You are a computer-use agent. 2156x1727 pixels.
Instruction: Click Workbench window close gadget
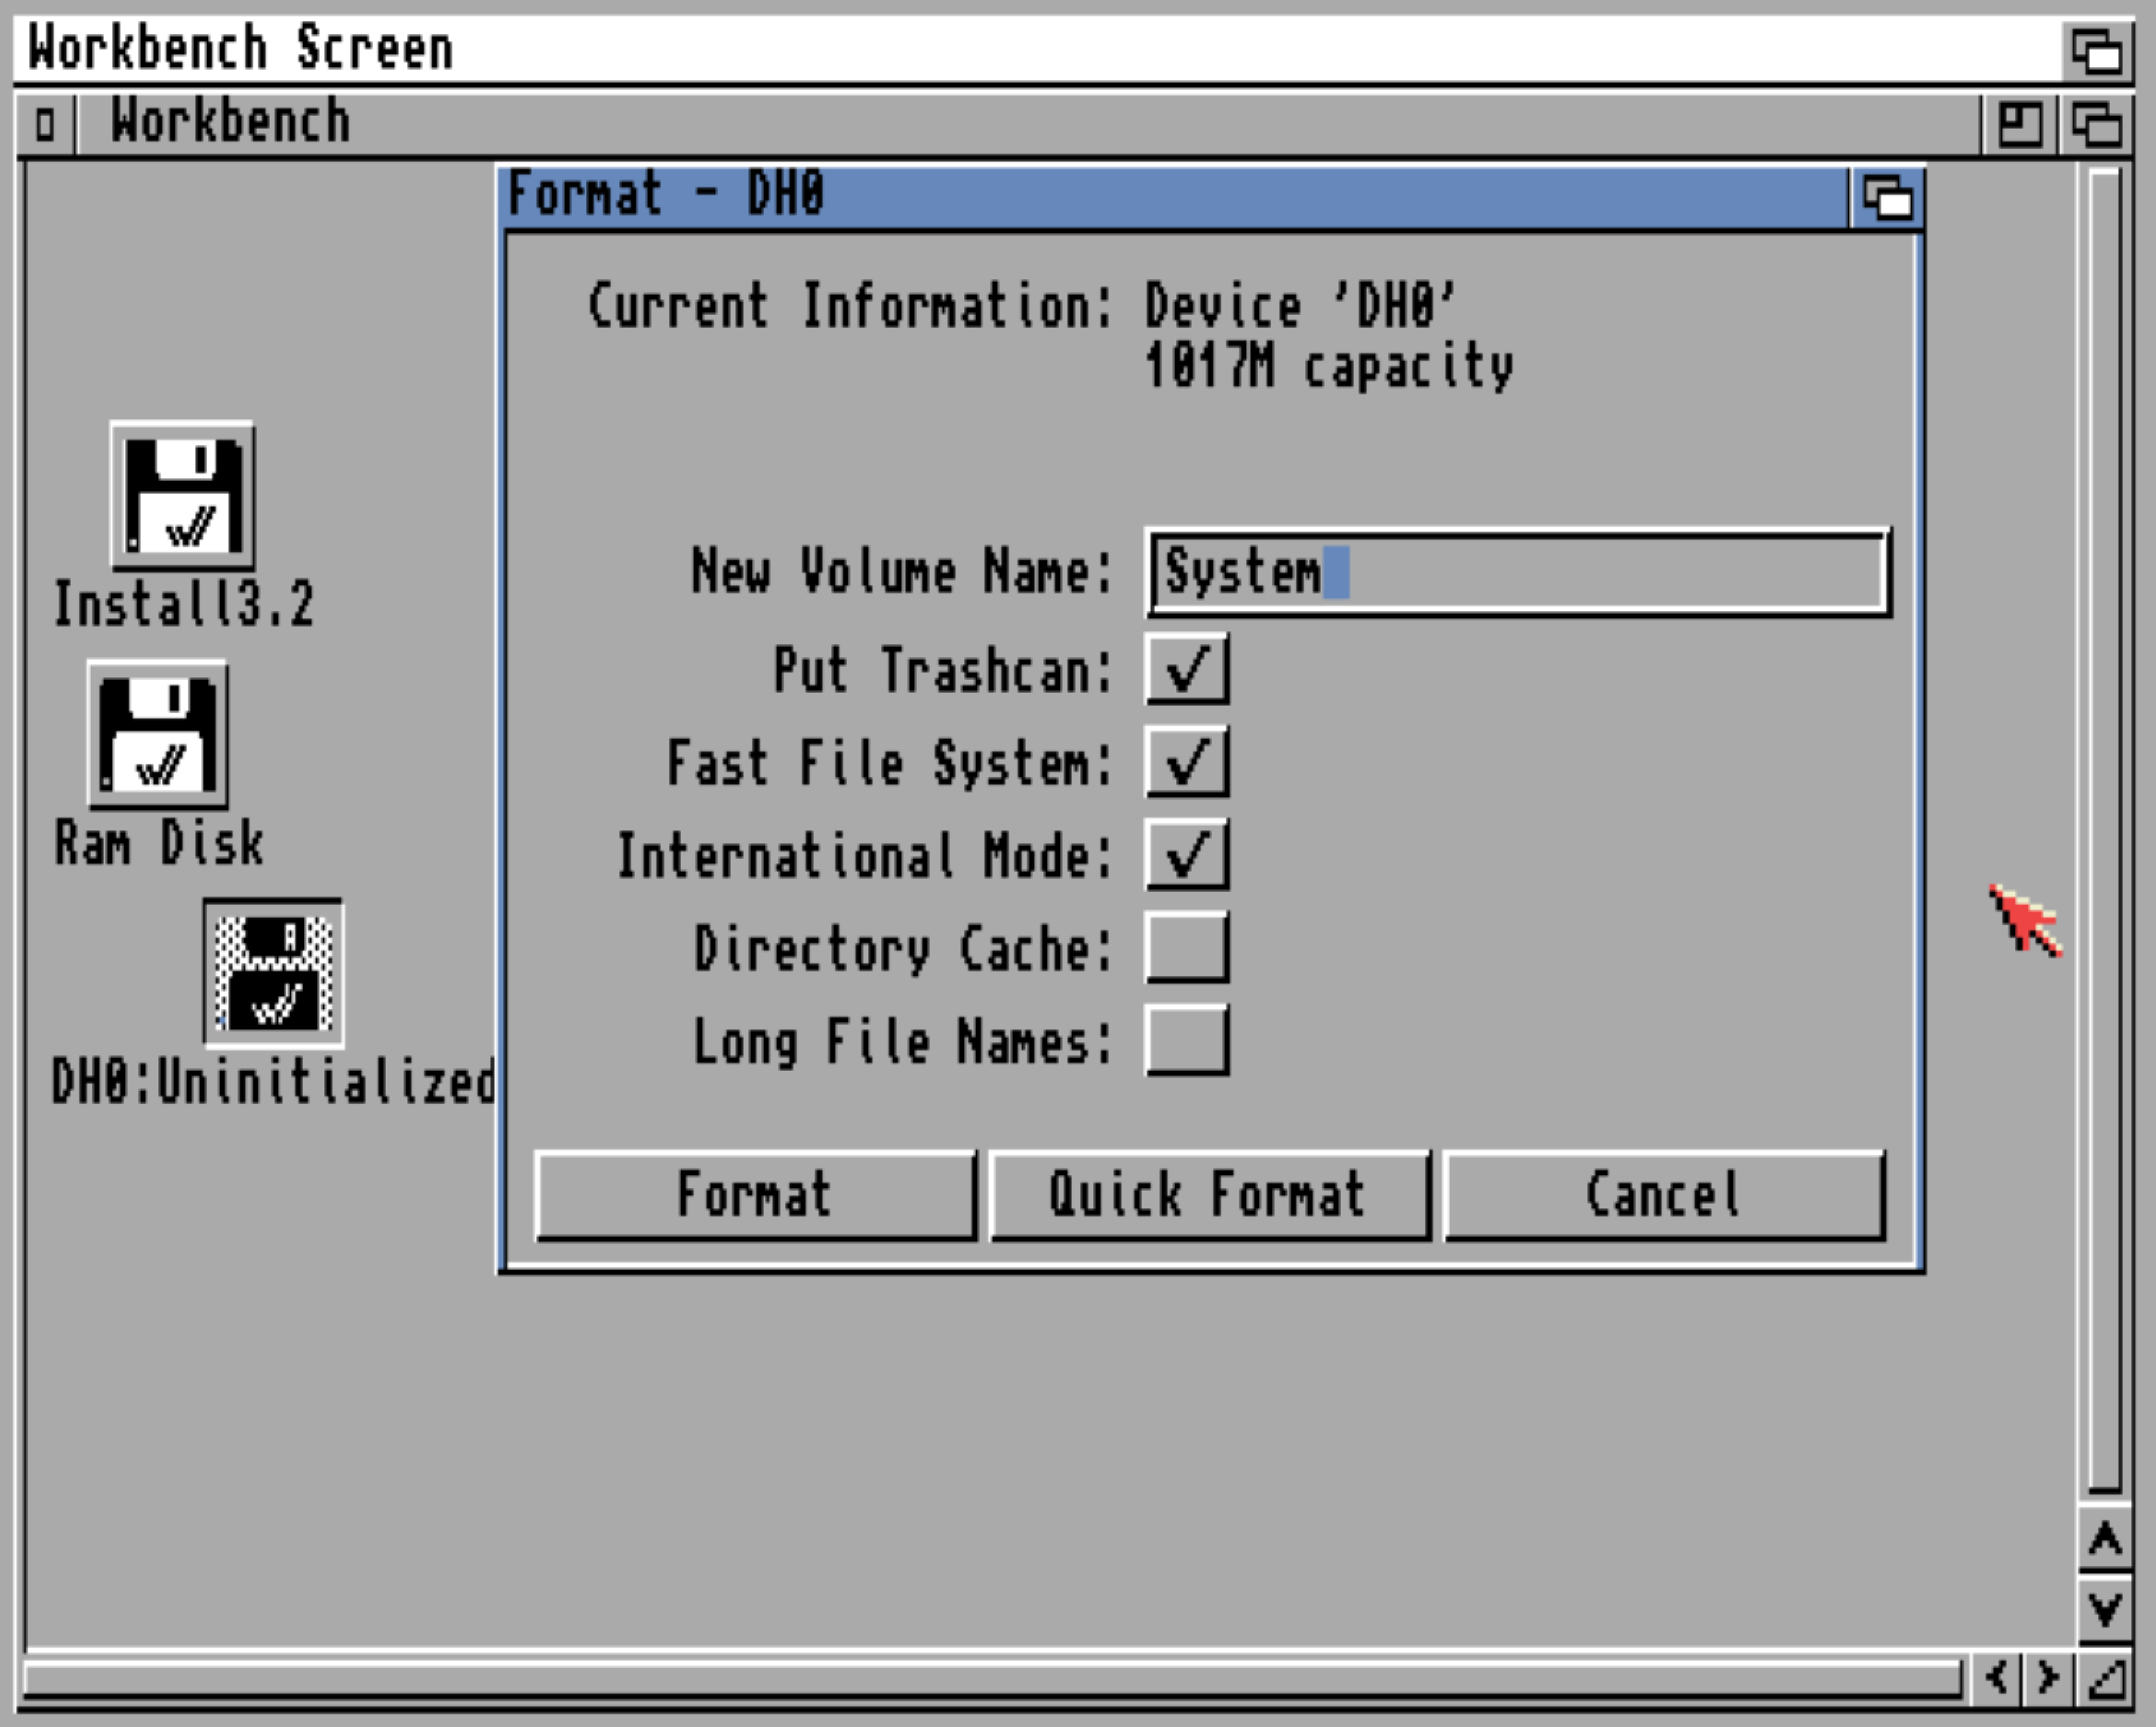45,125
